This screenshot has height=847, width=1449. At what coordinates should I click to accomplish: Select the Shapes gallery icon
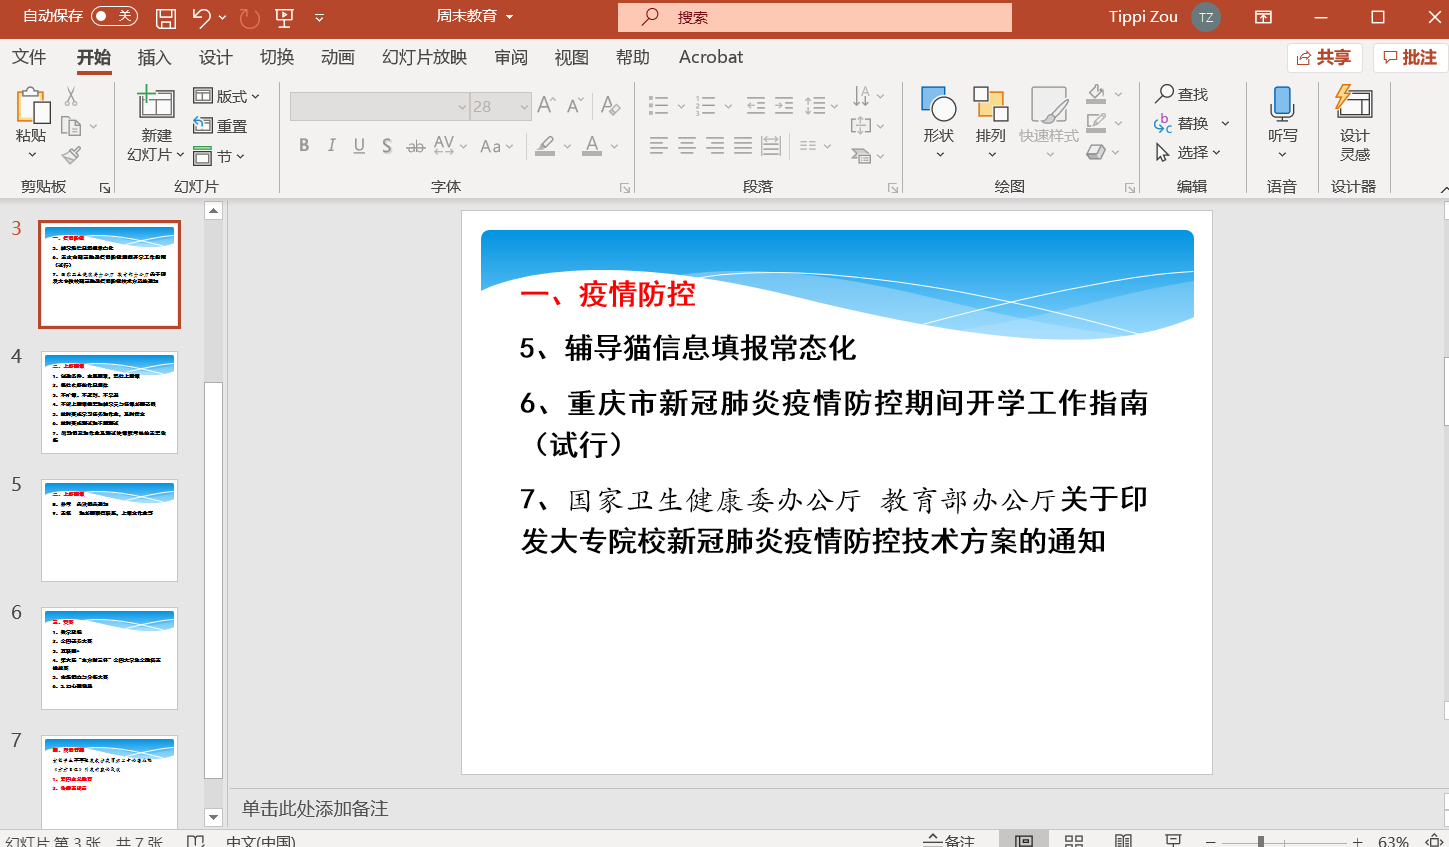click(x=938, y=104)
